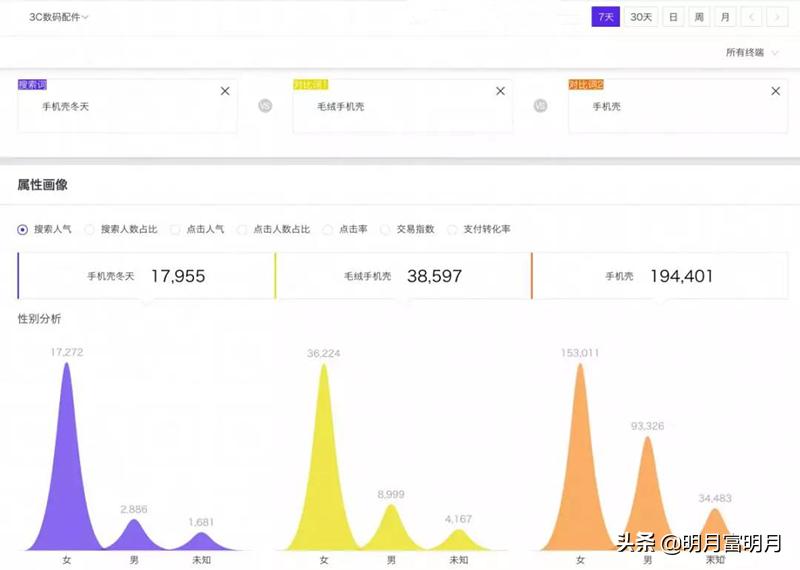Click the yellow 未知 peak labeled 4,167
800x570 pixels.
[459, 541]
